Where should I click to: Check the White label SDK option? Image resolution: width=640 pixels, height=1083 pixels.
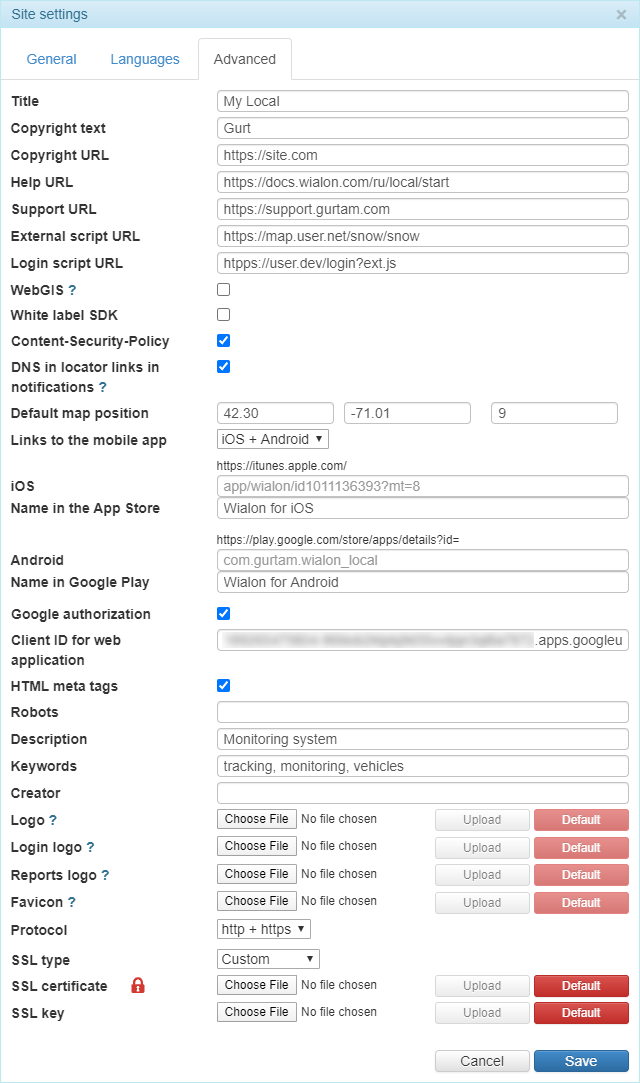tap(224, 315)
